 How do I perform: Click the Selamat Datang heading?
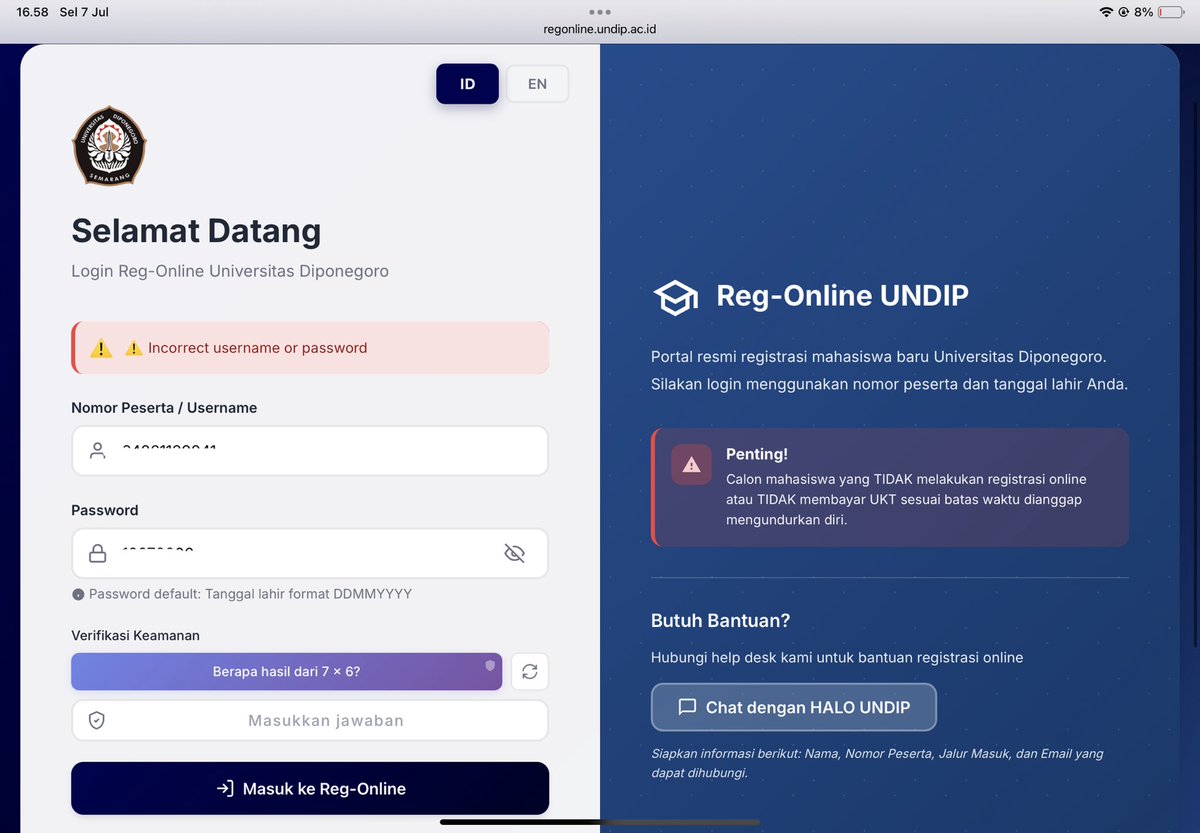click(196, 231)
